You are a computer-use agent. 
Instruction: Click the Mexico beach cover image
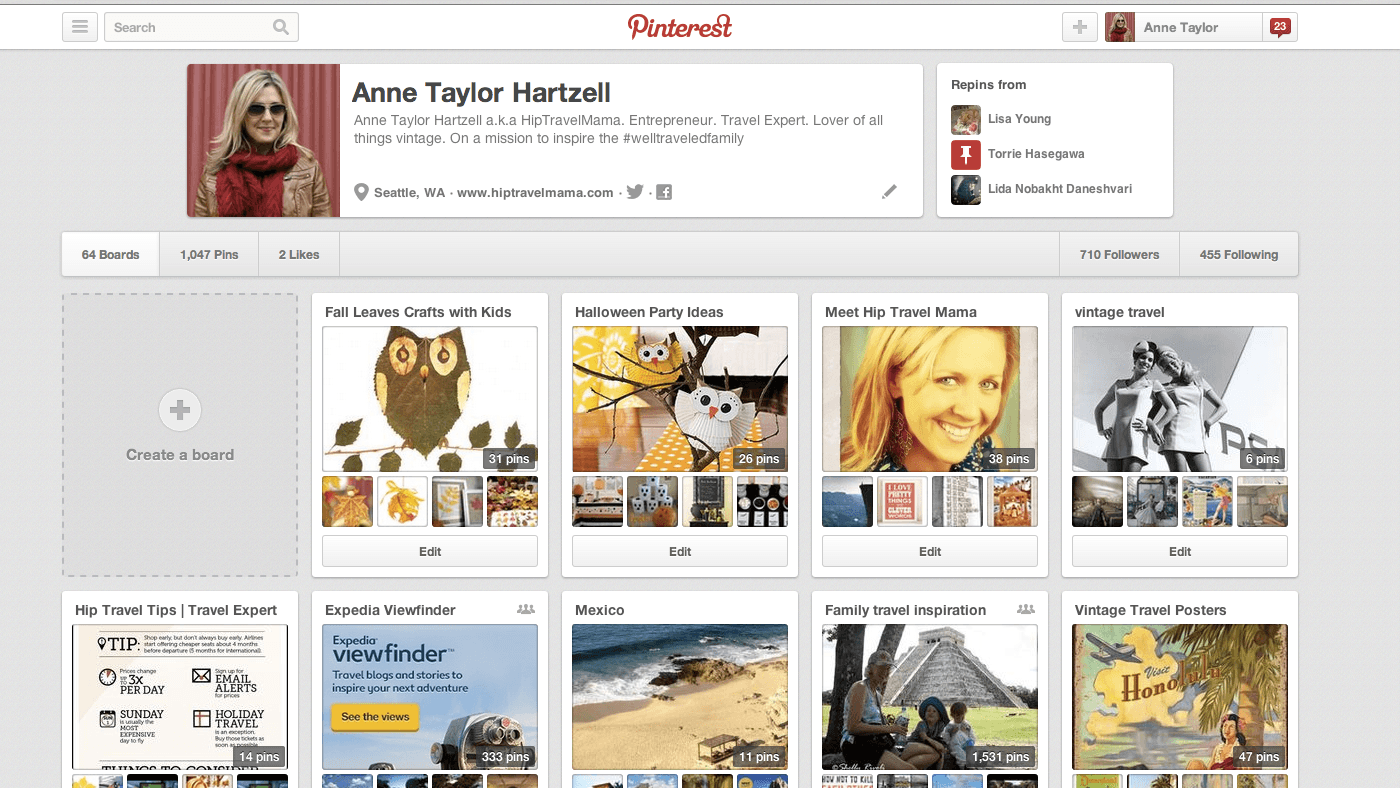point(680,697)
